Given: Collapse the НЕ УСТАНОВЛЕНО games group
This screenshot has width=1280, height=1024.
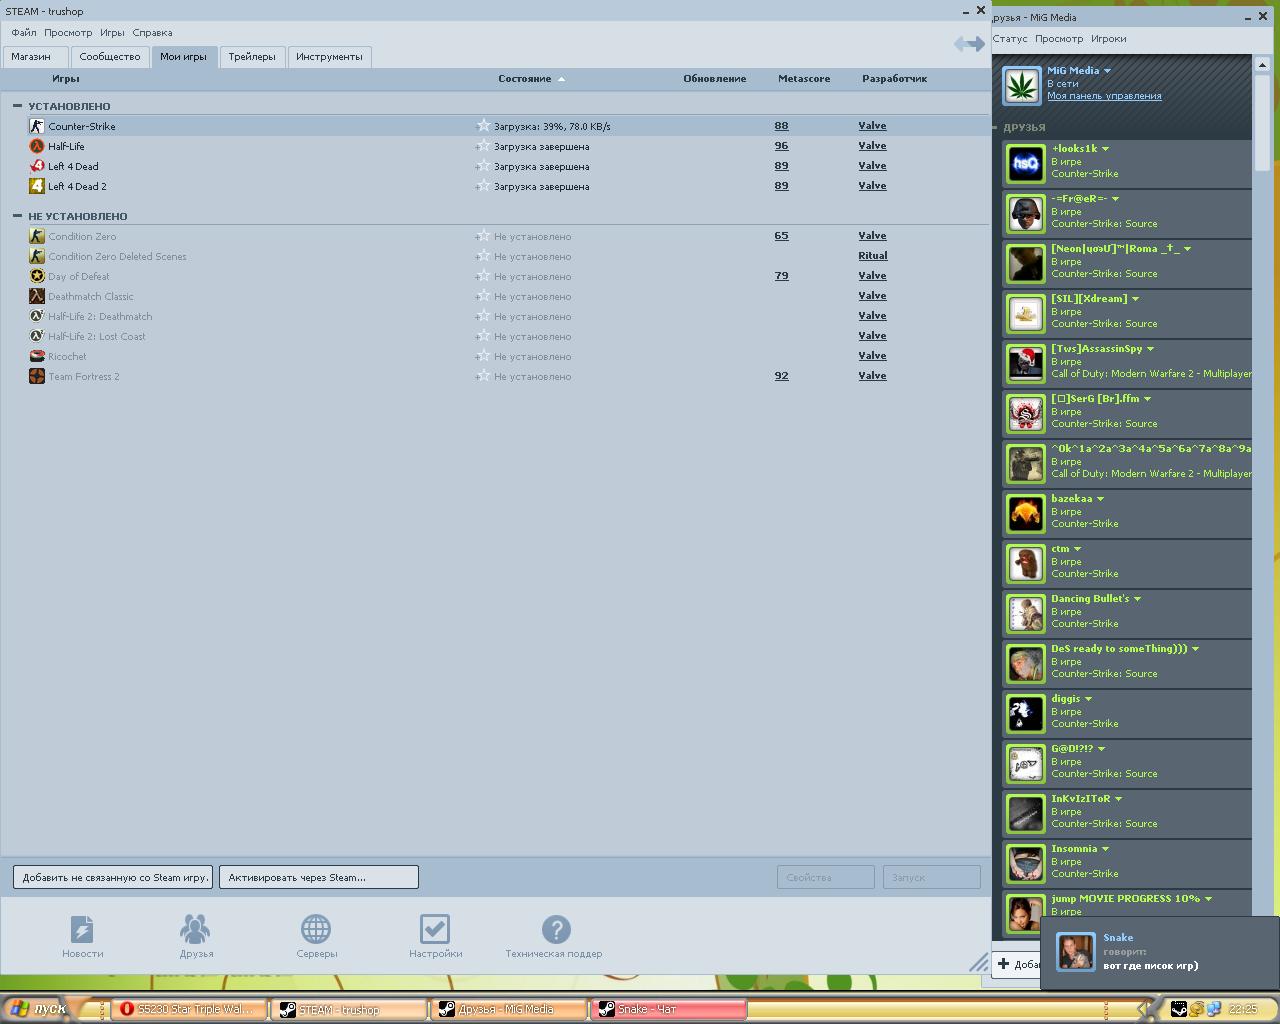Looking at the screenshot, I should click(17, 215).
